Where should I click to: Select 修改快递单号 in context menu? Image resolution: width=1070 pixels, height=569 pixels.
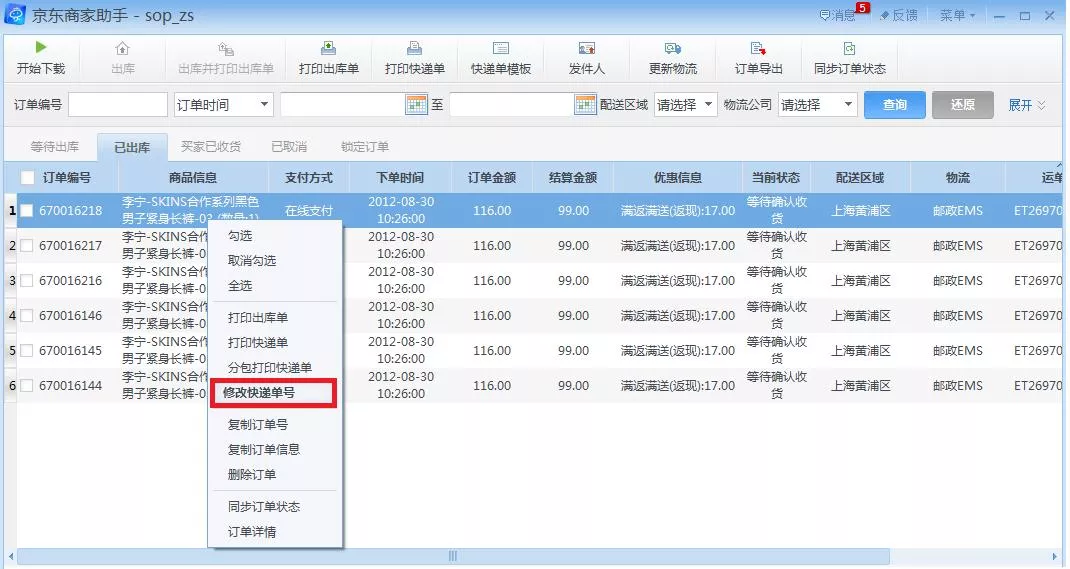(x=274, y=393)
